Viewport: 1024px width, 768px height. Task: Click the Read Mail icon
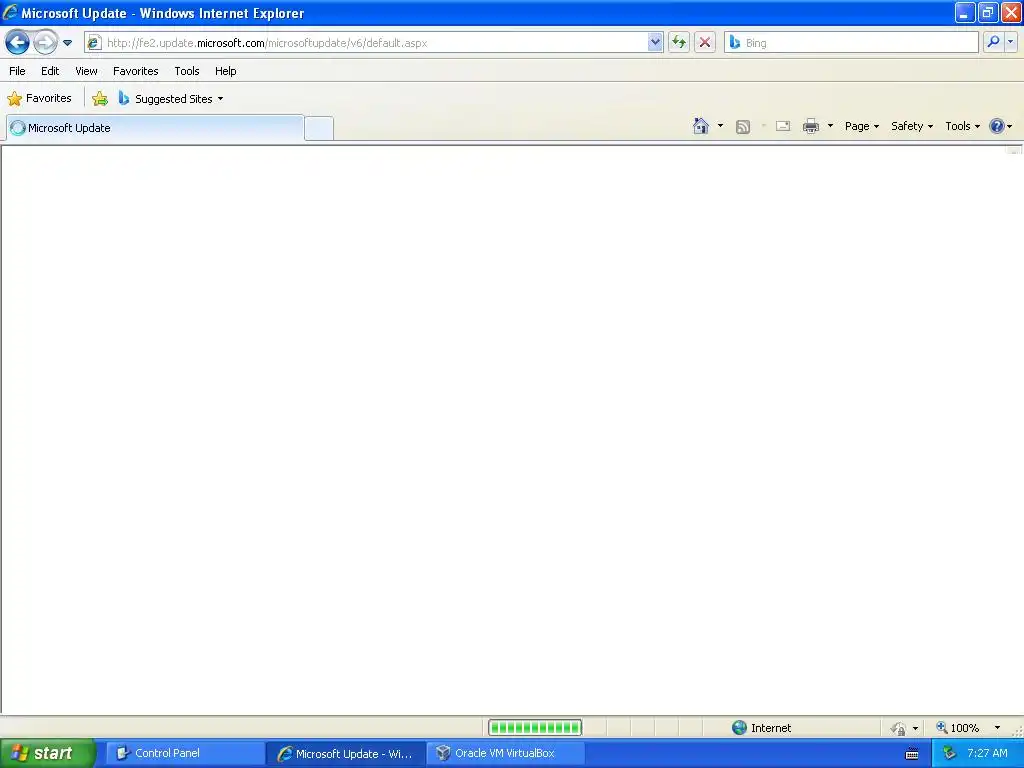tap(783, 126)
